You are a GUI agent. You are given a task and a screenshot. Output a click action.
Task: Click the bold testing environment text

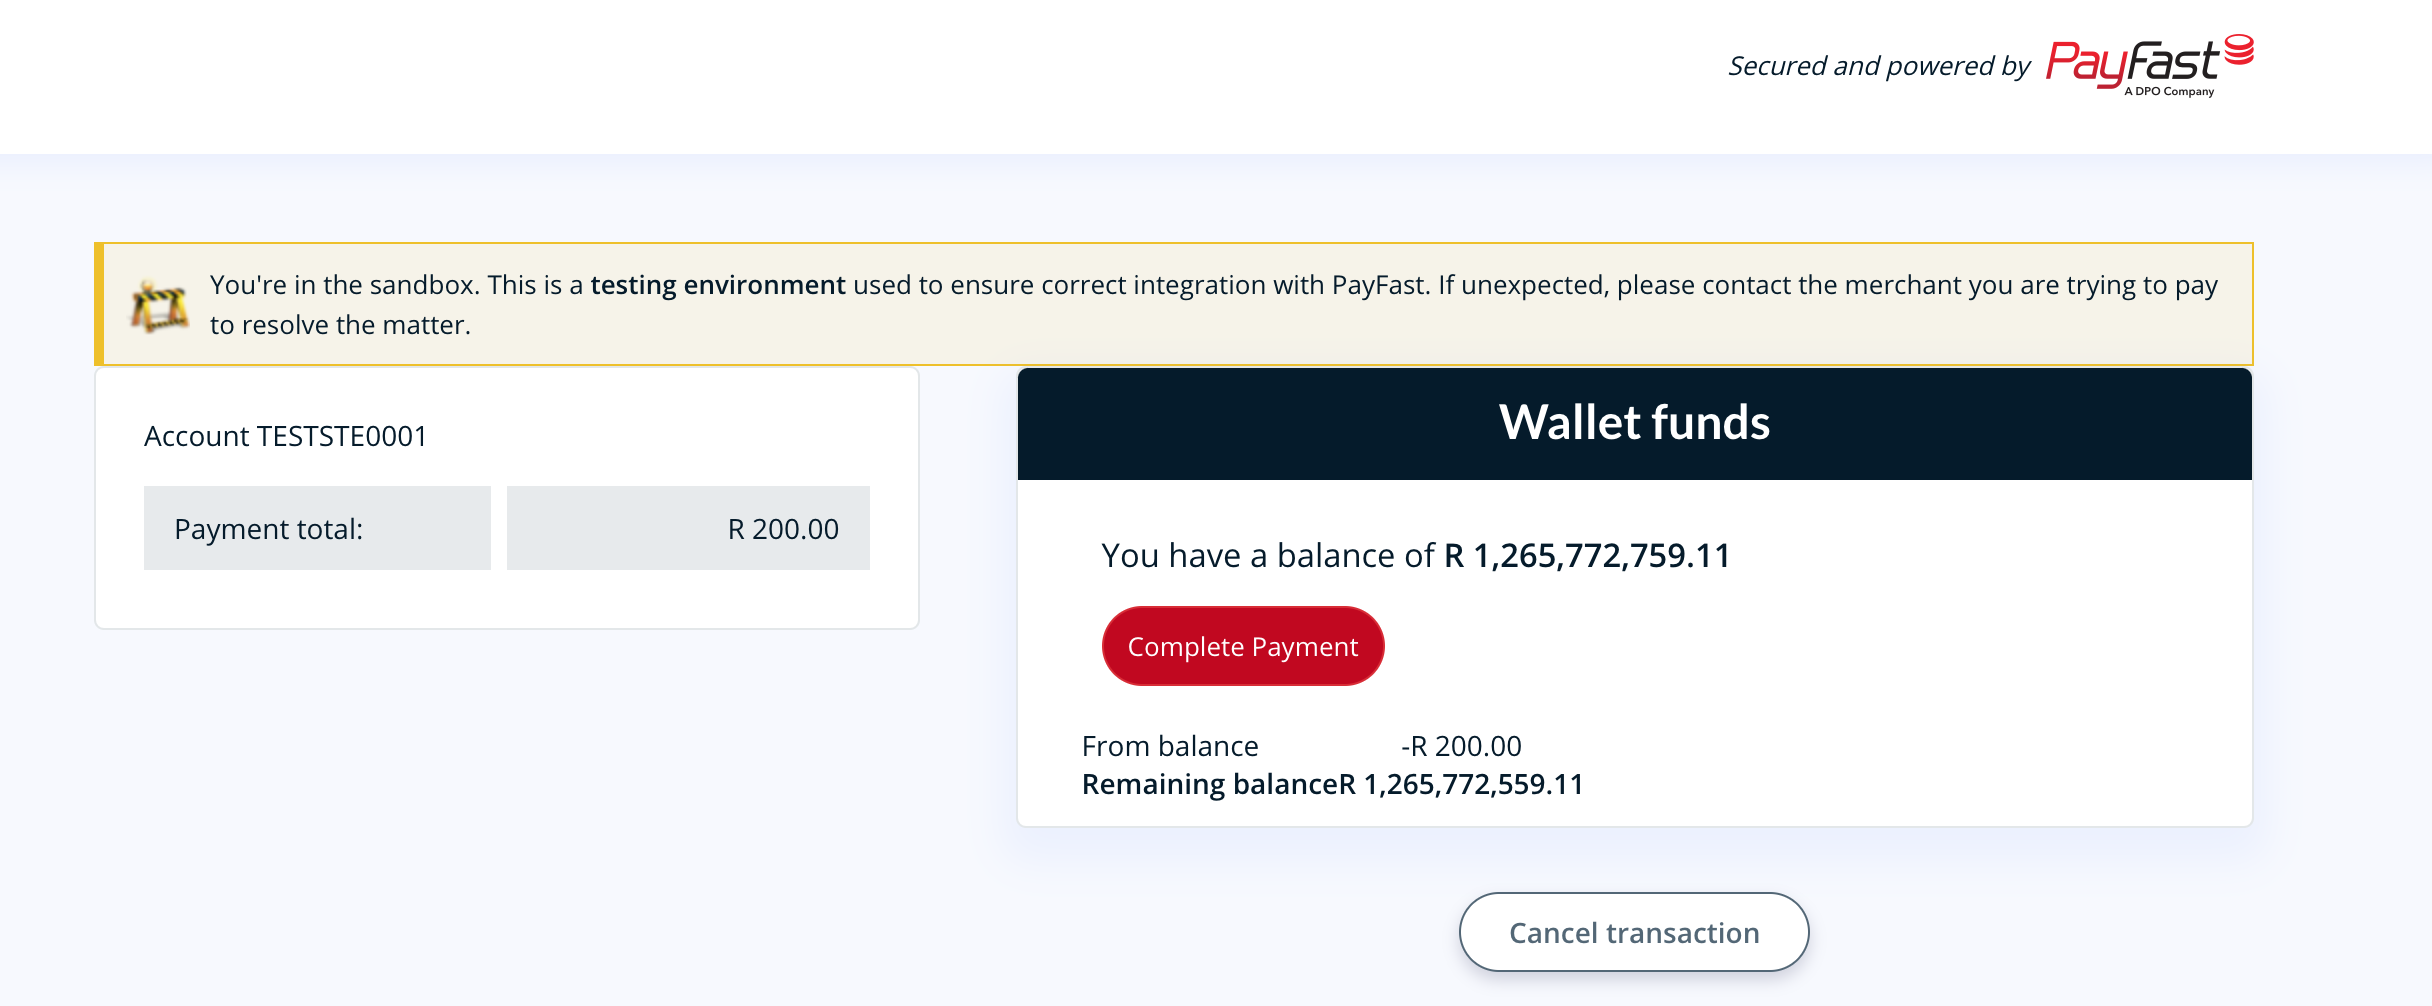pos(718,285)
